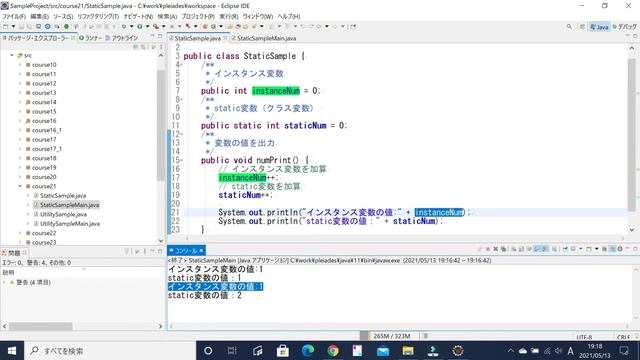Maximize the console view
640x360 pixels.
(x=636, y=249)
